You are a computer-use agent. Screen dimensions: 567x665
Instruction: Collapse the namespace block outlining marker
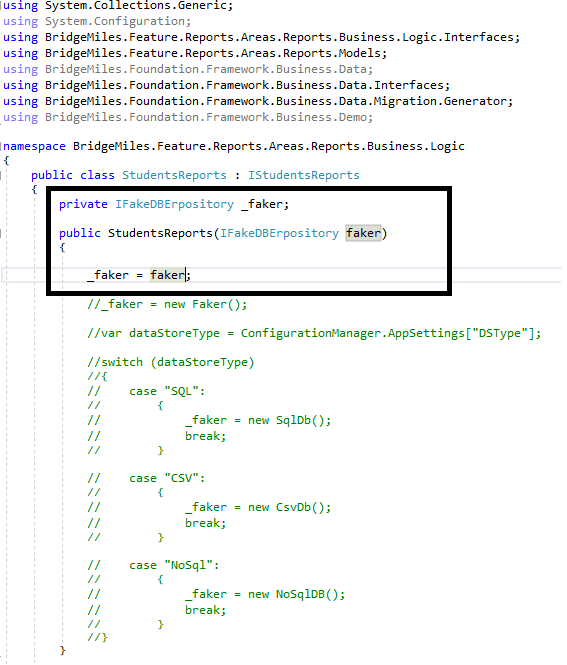tap(1, 146)
